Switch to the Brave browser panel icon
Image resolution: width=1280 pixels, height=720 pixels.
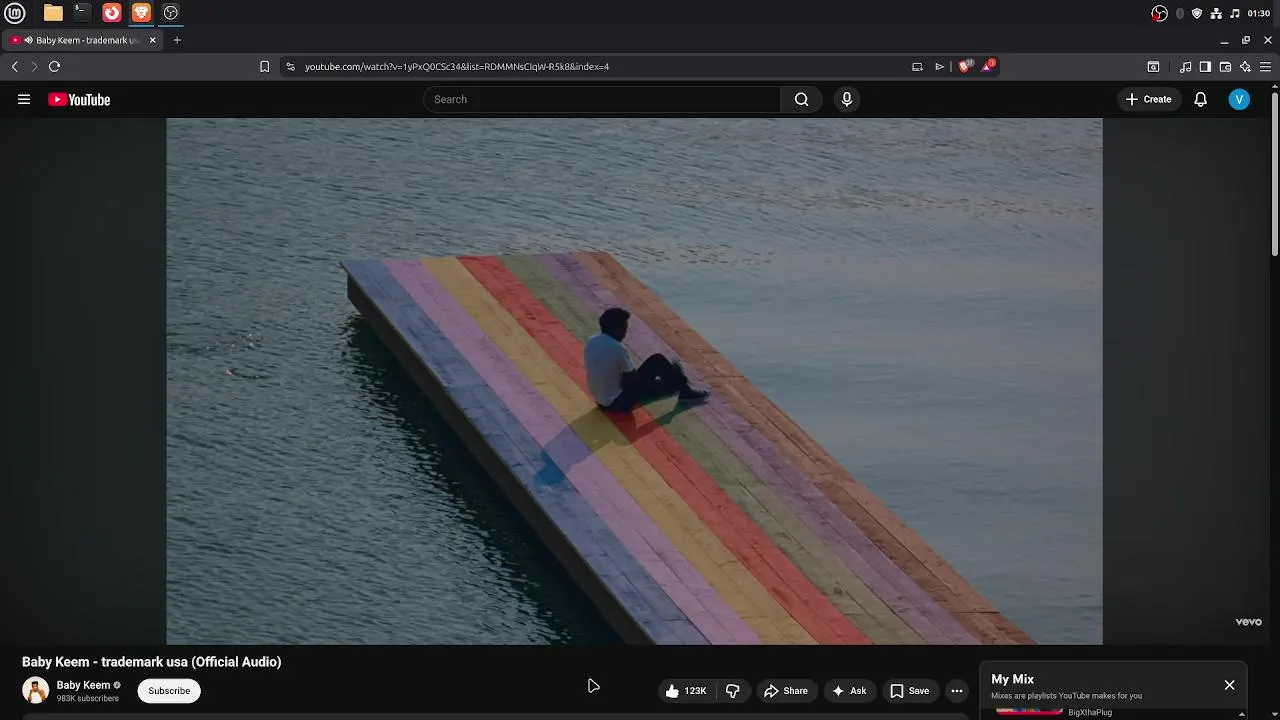click(x=141, y=13)
